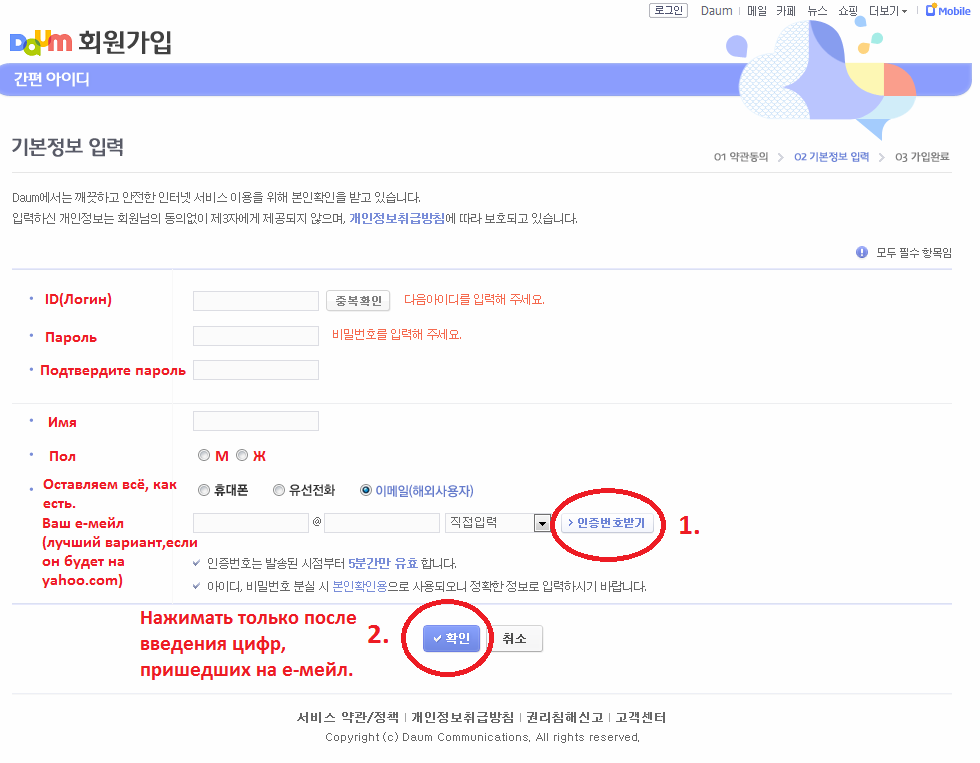Click the 로그인 button at top
The width and height of the screenshot is (980, 763).
[x=668, y=11]
